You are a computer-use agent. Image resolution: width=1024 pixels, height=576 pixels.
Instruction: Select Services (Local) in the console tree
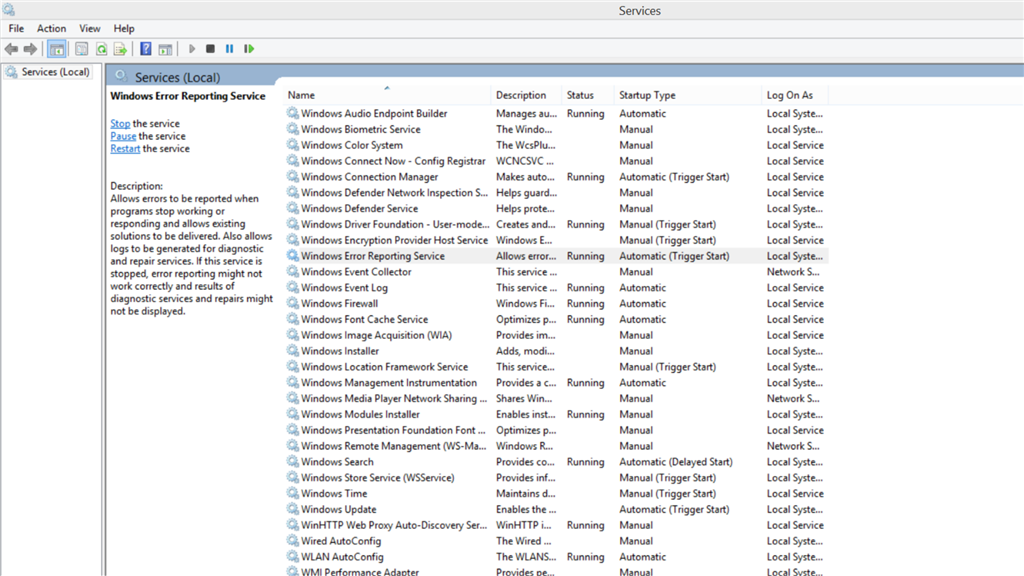pos(47,72)
